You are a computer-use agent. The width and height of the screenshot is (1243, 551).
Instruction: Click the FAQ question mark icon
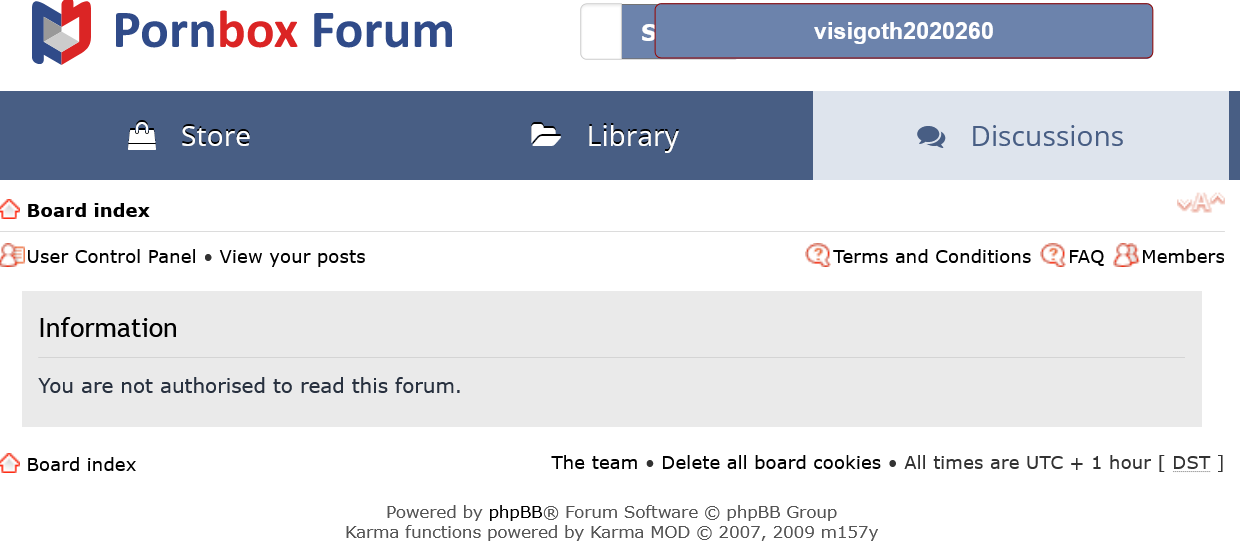click(x=1053, y=256)
